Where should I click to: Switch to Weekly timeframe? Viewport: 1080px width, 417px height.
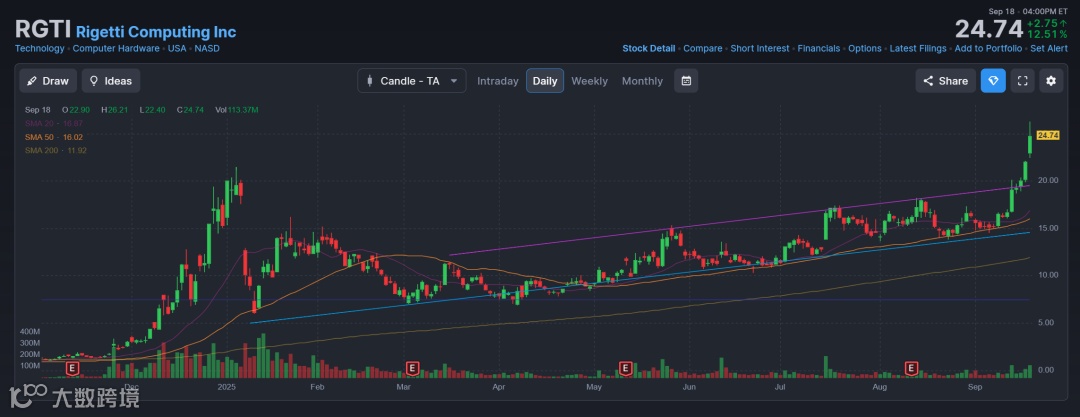click(x=590, y=81)
